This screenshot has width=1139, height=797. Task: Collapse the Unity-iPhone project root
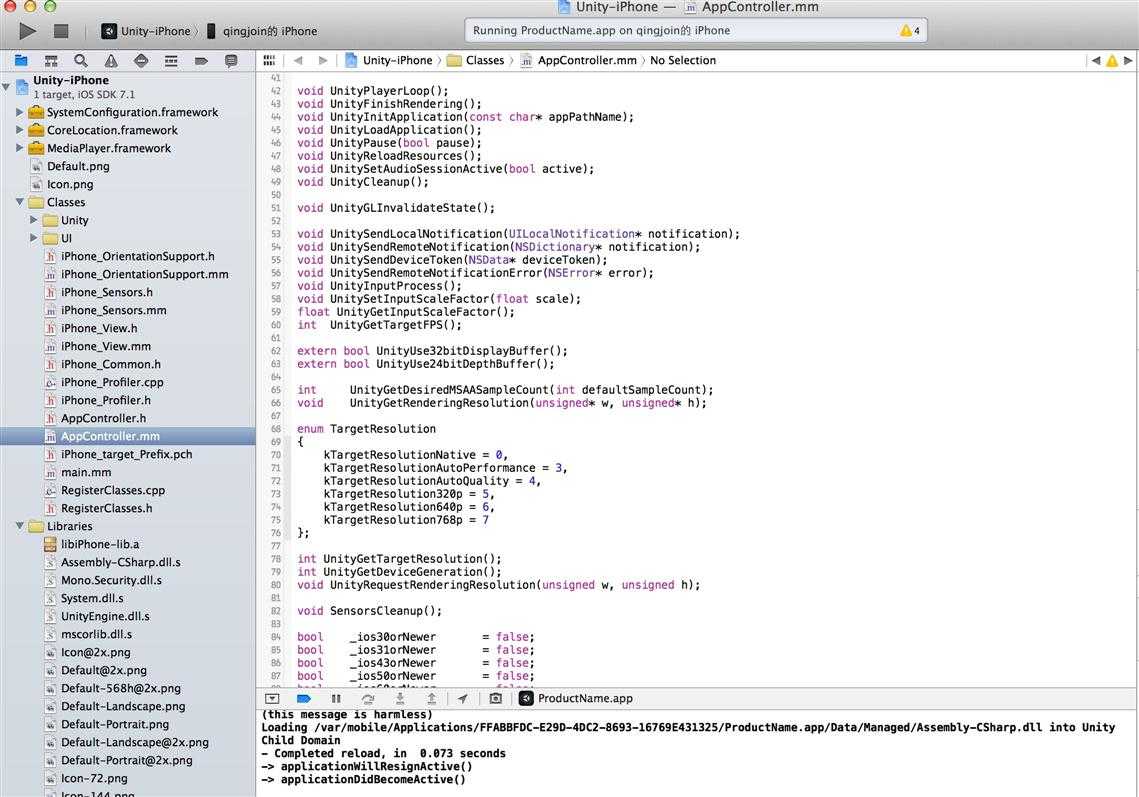[x=6, y=86]
